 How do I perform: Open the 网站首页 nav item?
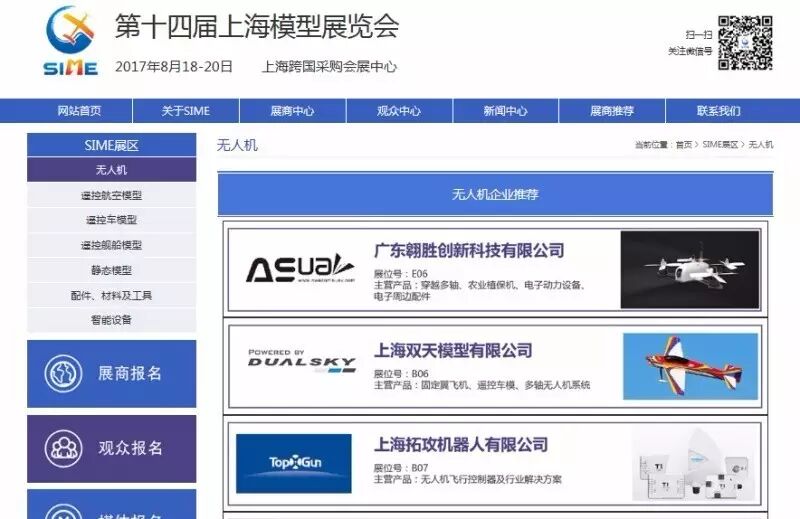(79, 111)
